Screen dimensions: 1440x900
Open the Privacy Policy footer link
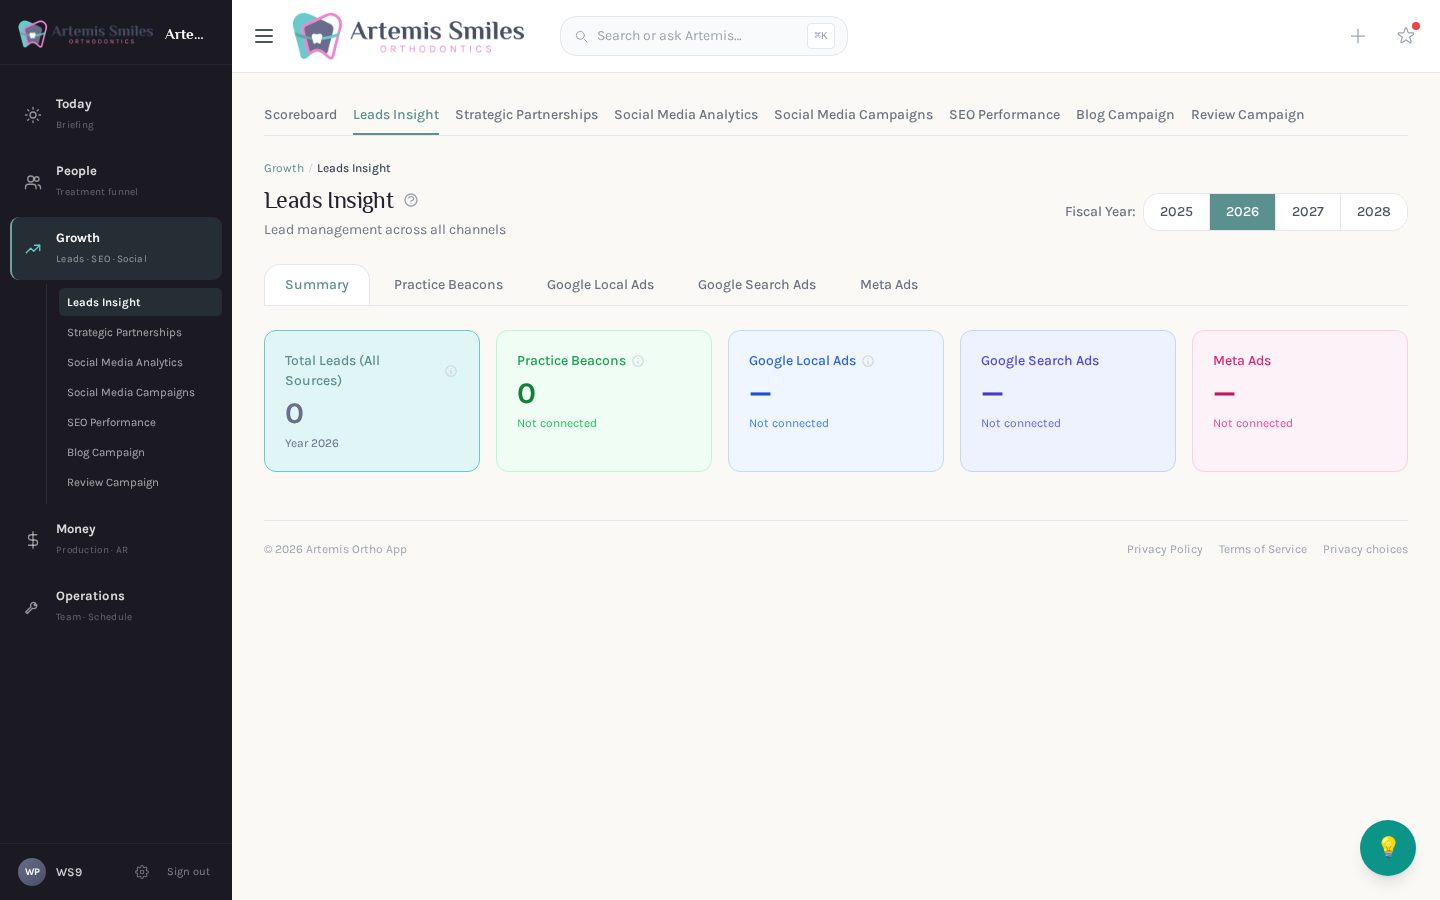pos(1165,549)
